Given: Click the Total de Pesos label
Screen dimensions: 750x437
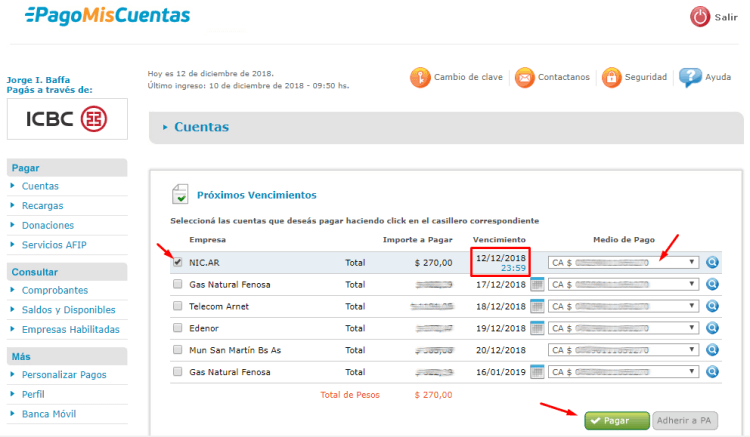Looking at the screenshot, I should pyautogui.click(x=350, y=395).
